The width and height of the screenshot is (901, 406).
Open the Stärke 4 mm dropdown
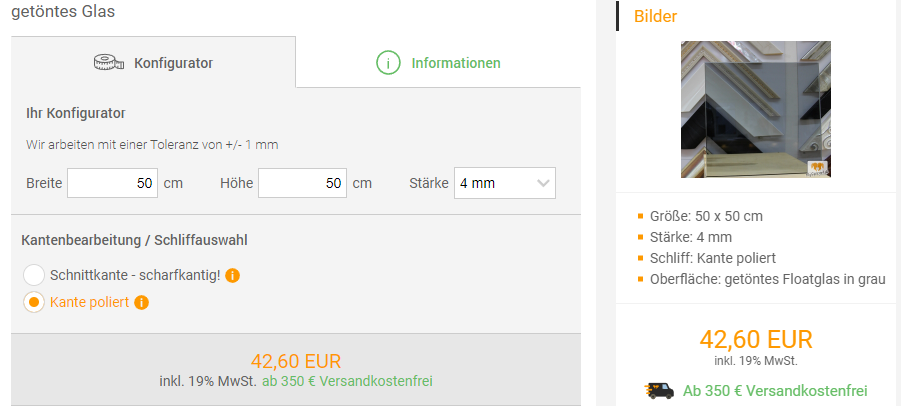[x=505, y=183]
